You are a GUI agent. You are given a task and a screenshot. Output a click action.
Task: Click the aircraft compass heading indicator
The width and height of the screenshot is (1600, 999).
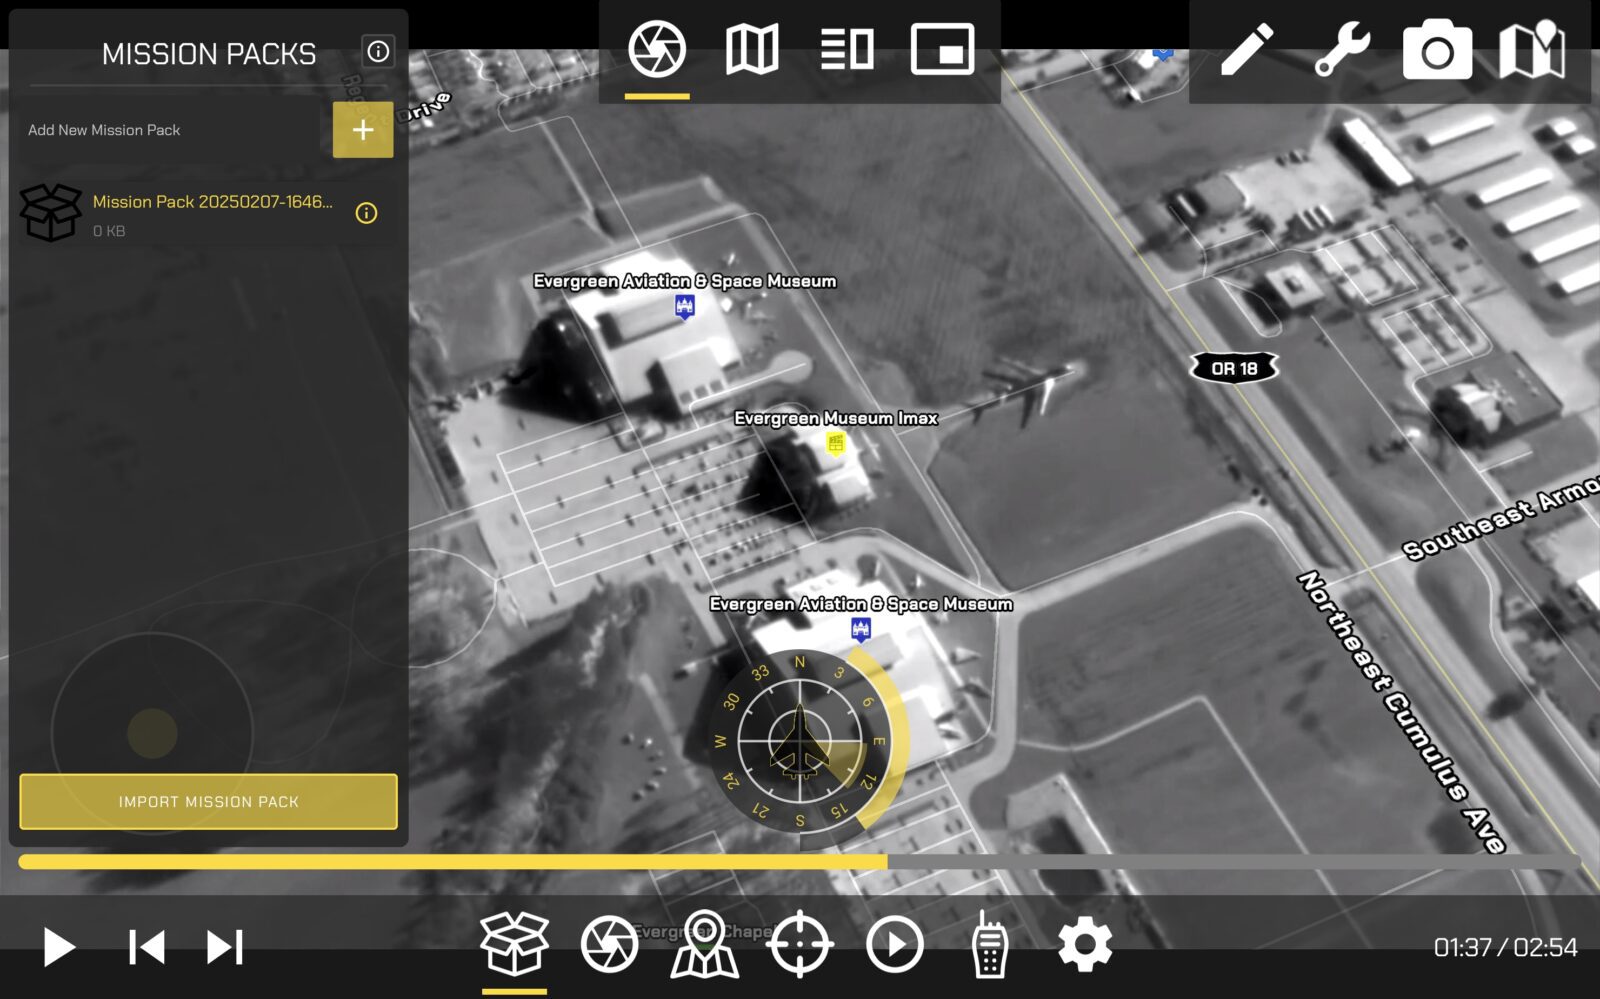pos(800,741)
